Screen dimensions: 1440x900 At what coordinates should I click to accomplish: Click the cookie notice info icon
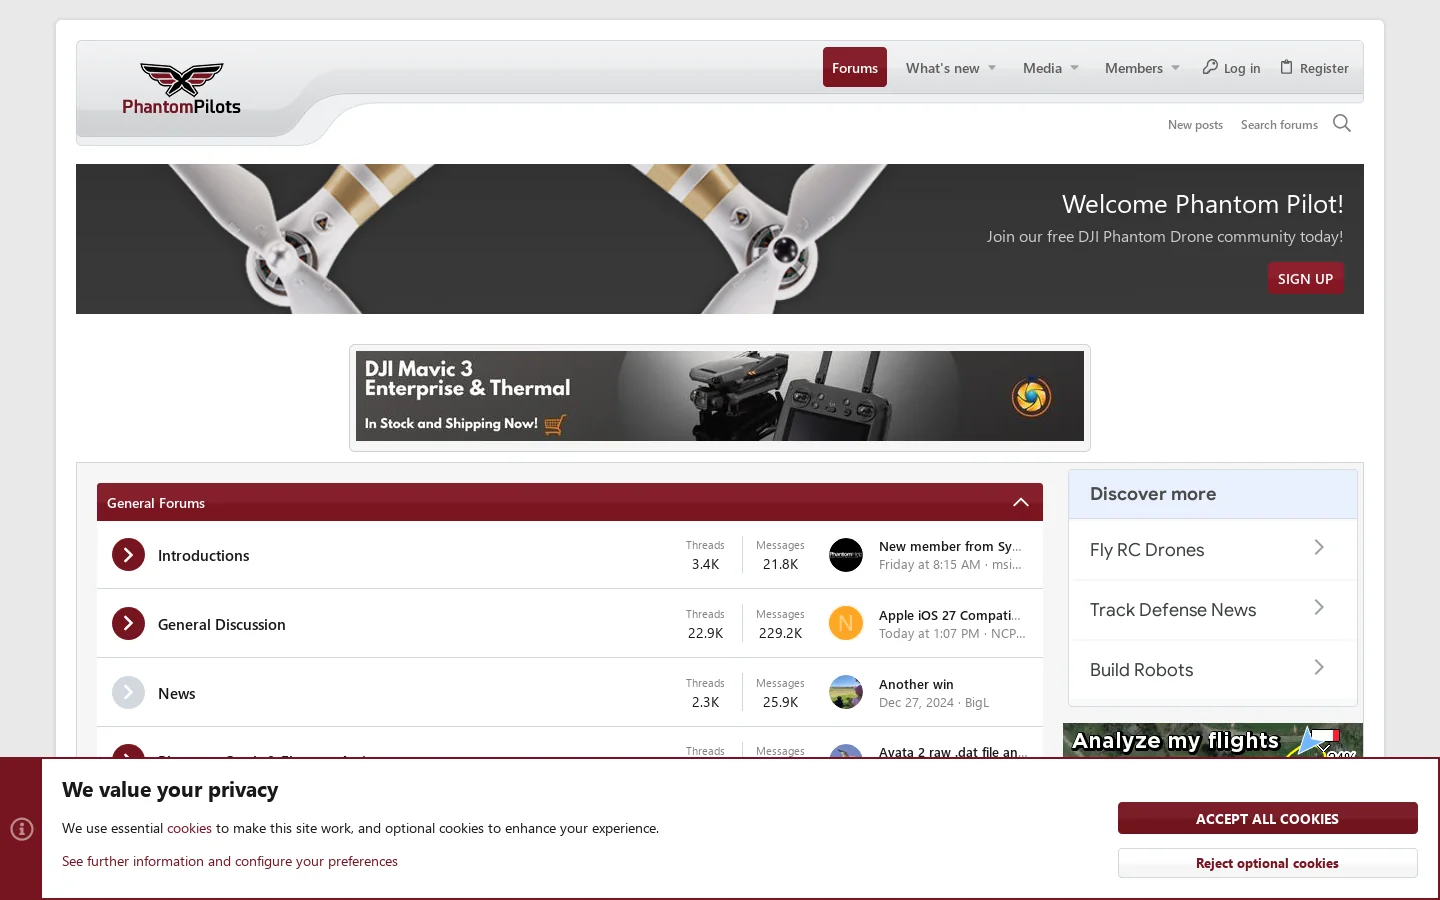pos(22,829)
